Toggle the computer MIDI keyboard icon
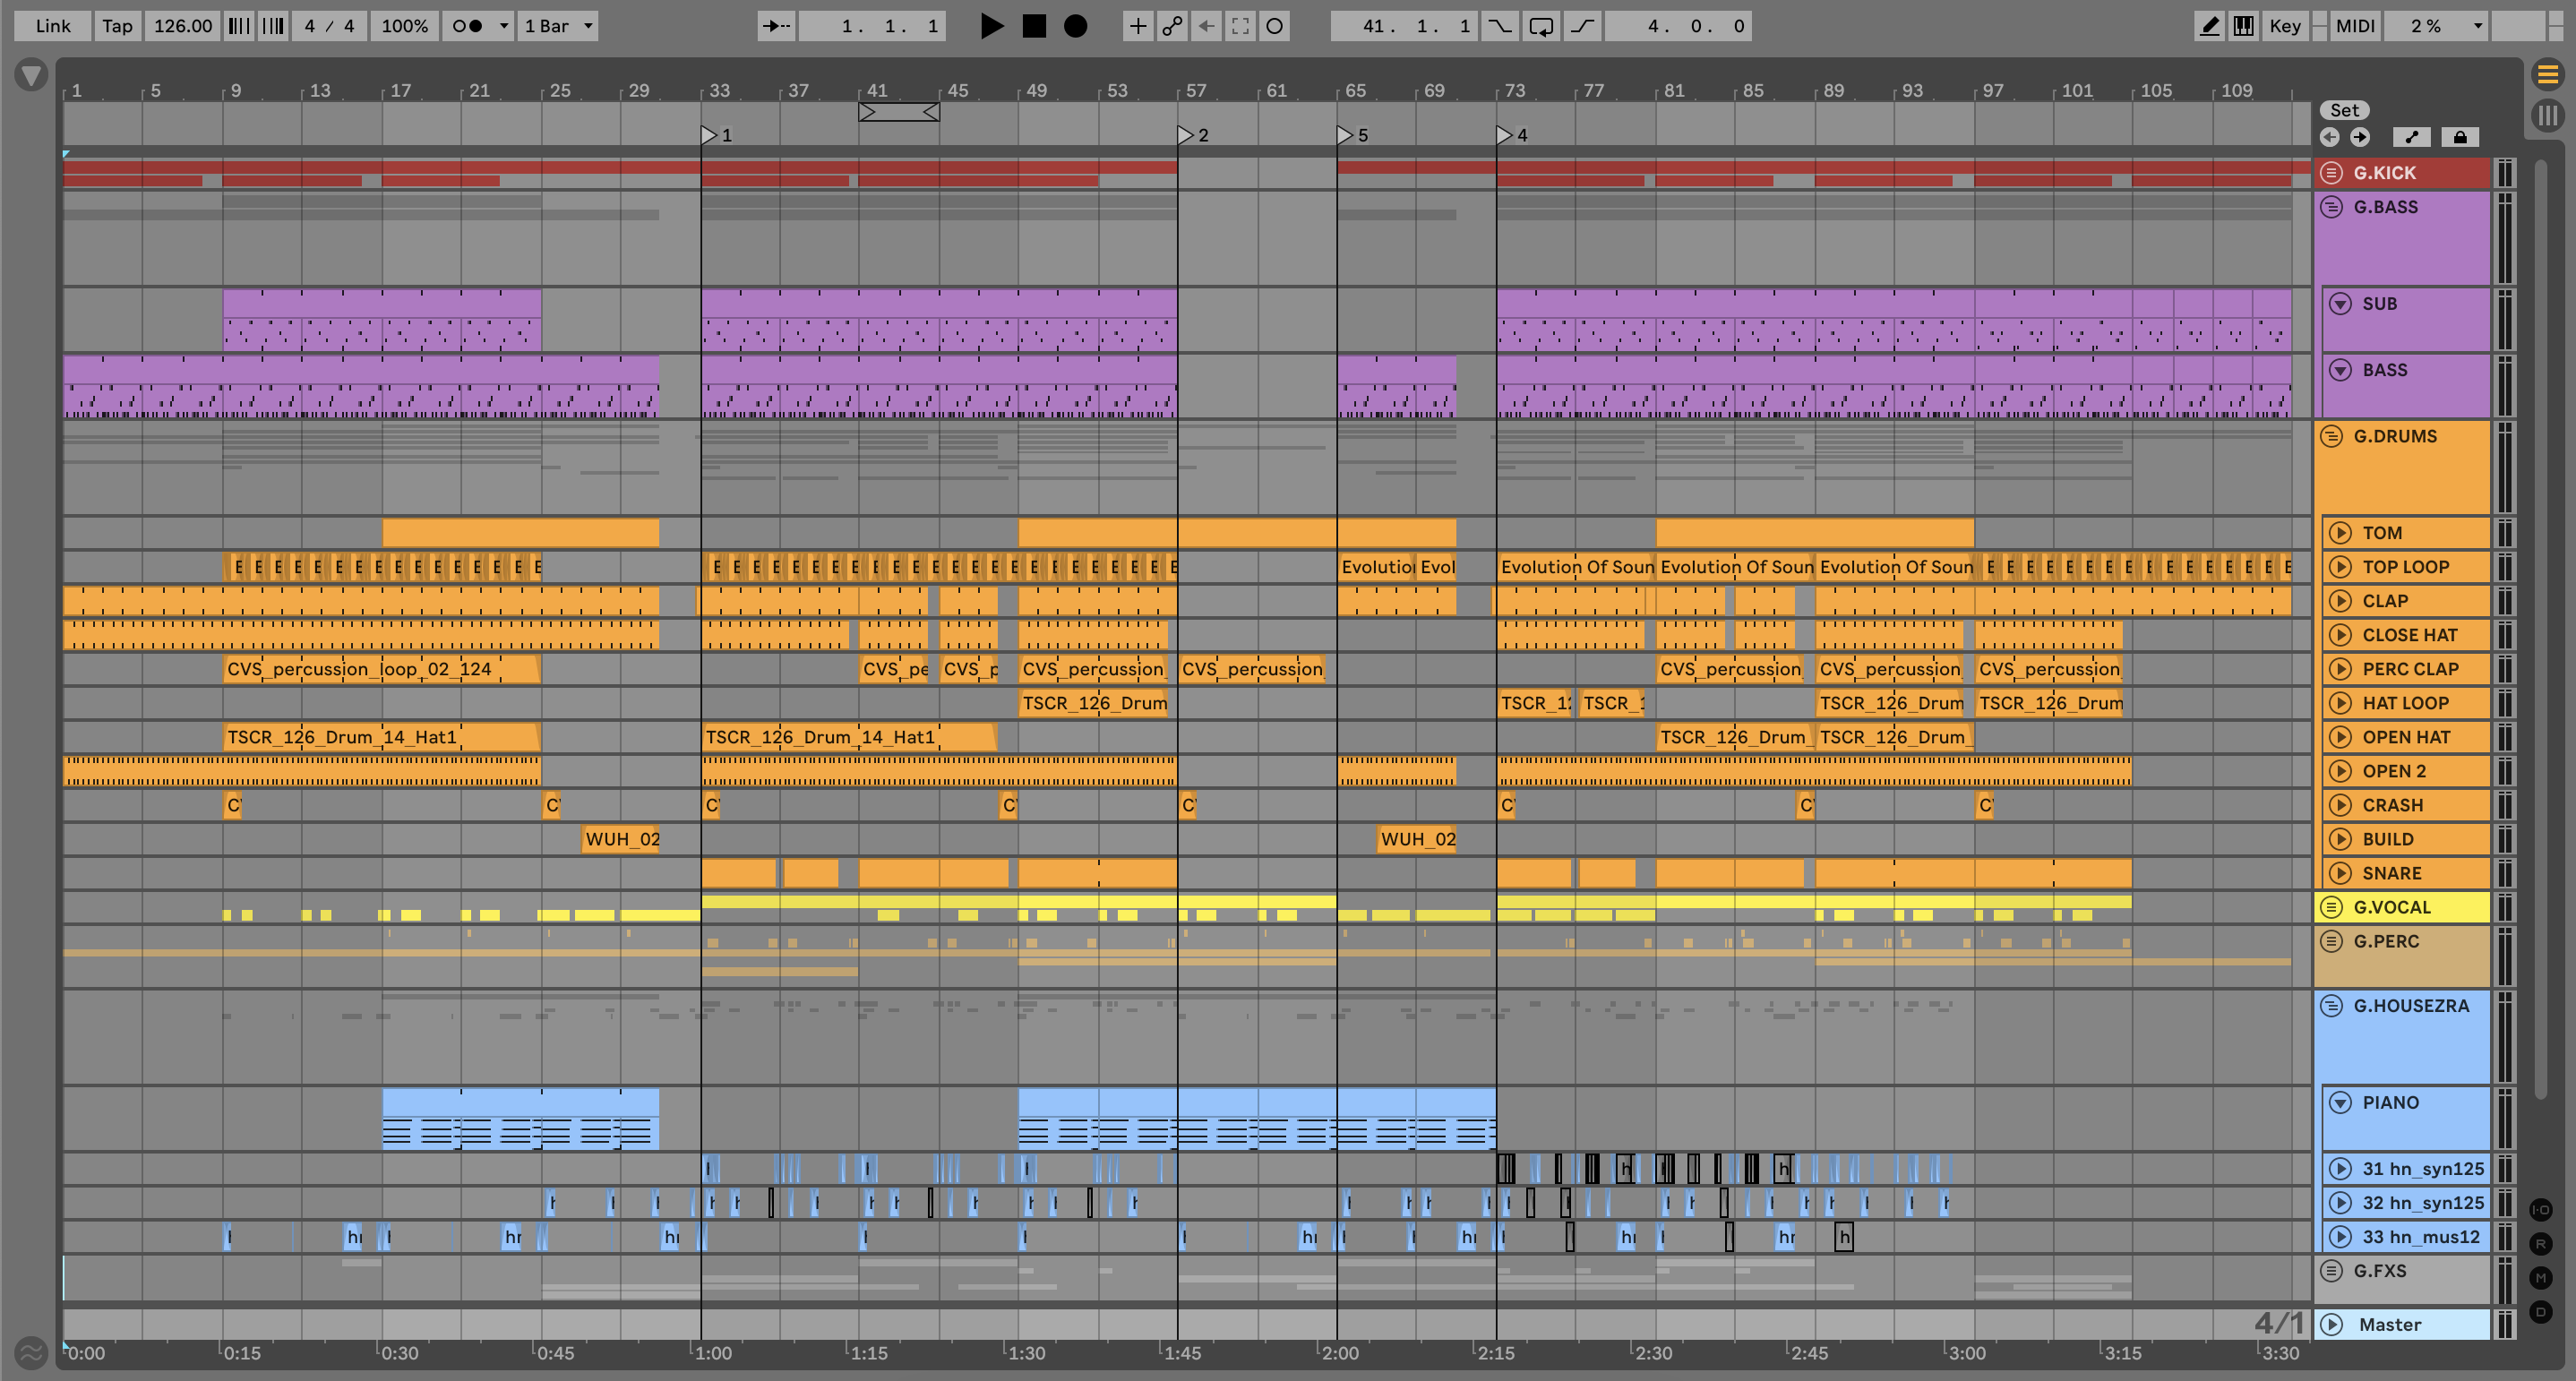Viewport: 2576px width, 1381px height. click(x=2244, y=26)
